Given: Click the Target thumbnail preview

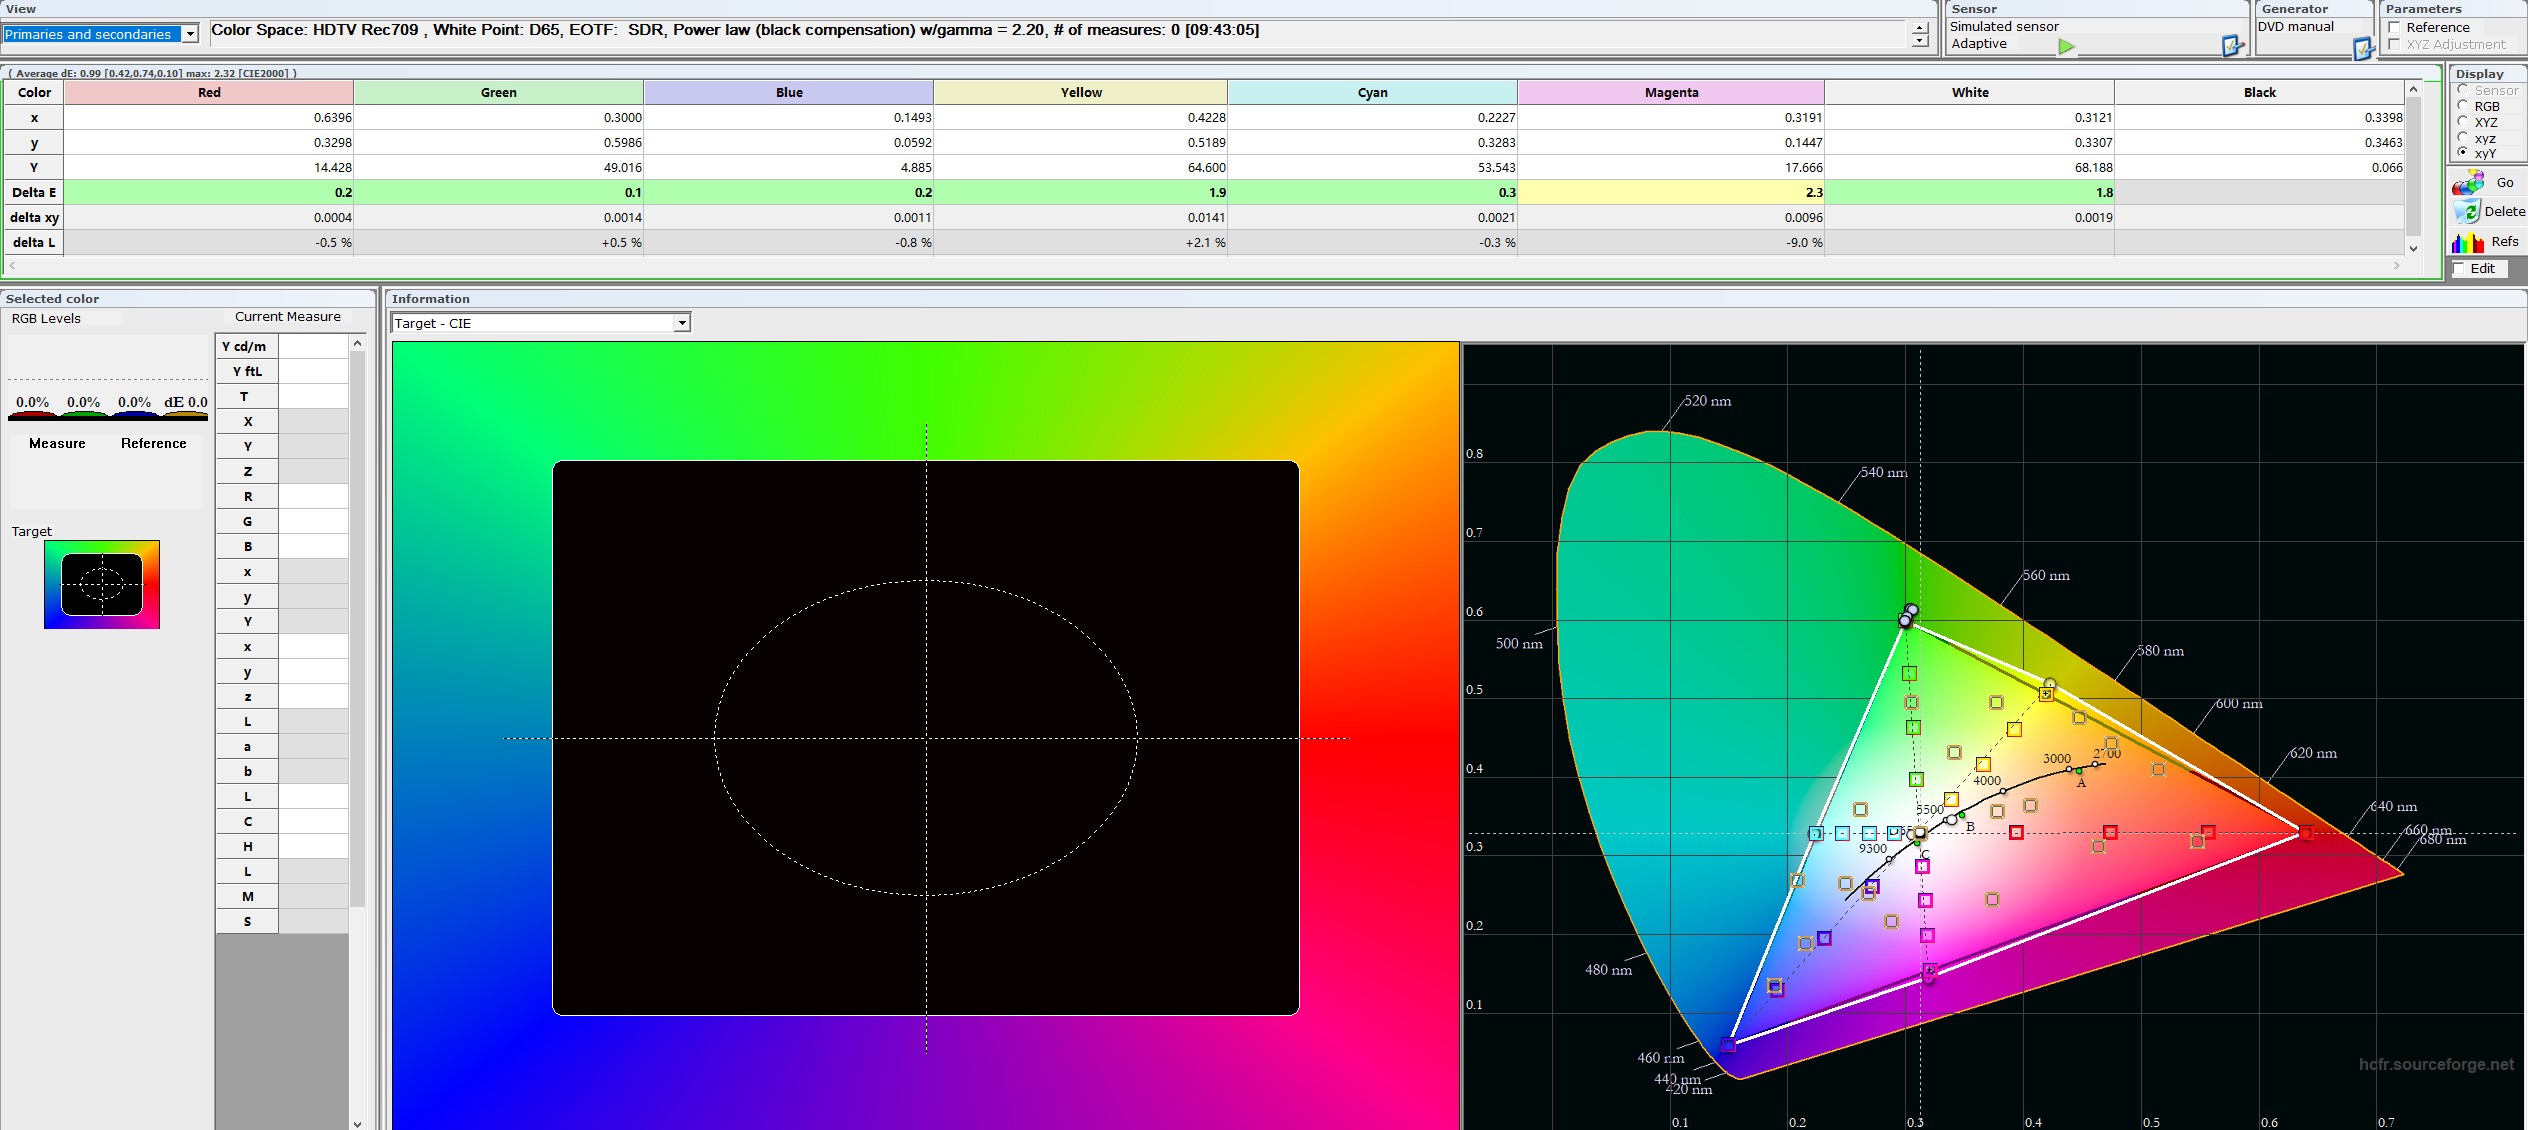Looking at the screenshot, I should [x=101, y=584].
